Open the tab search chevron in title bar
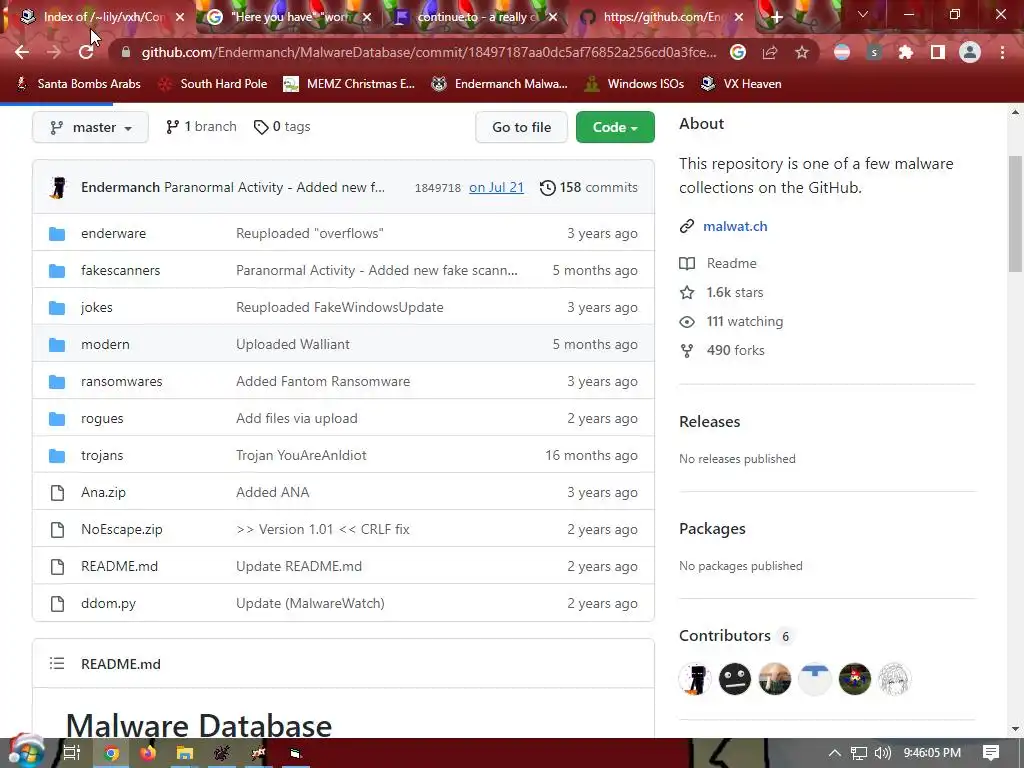The width and height of the screenshot is (1024, 768). (x=863, y=15)
